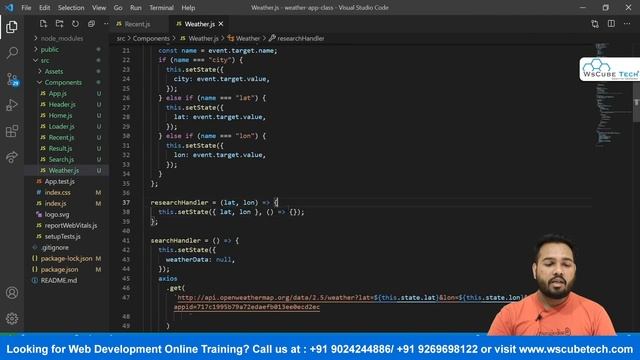Image resolution: width=640 pixels, height=360 pixels.
Task: Open the File menu
Action: tap(26, 8)
